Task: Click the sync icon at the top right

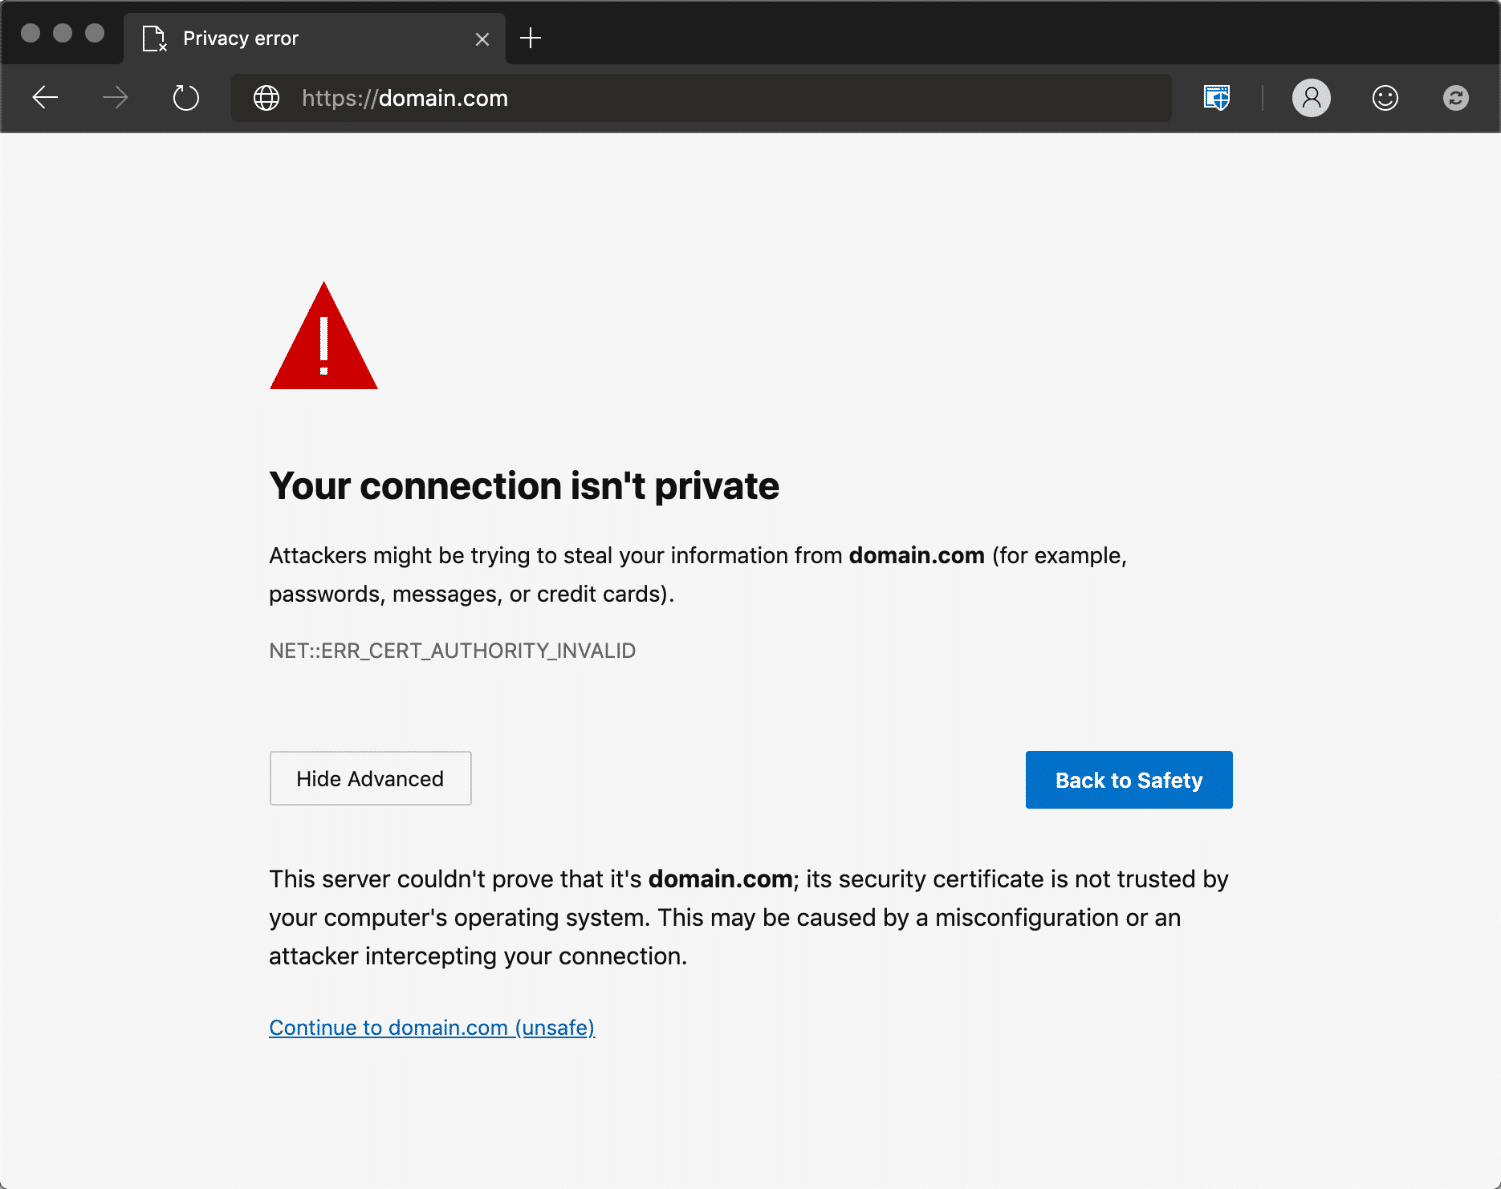Action: (x=1455, y=97)
